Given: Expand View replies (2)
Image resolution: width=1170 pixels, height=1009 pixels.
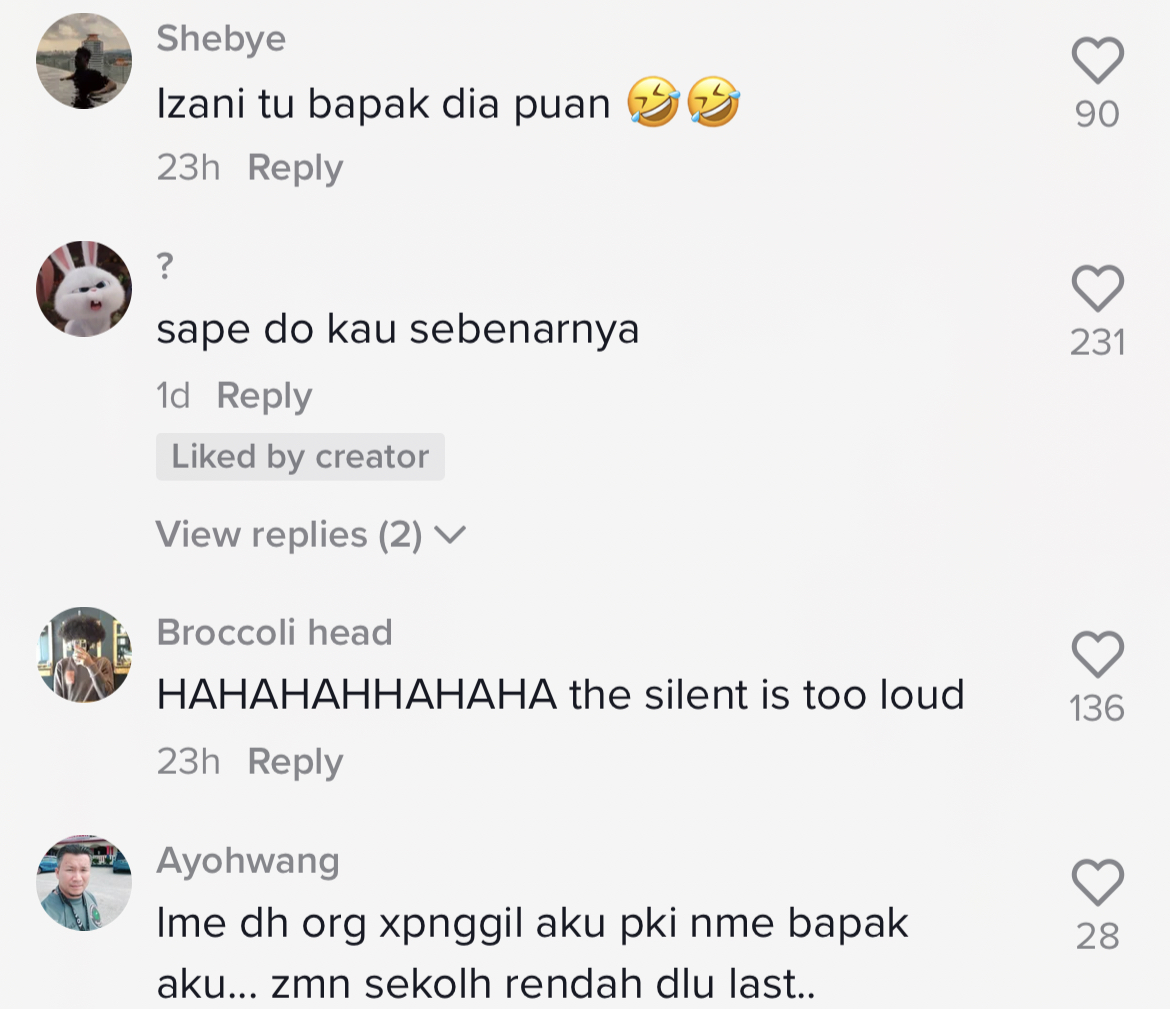Looking at the screenshot, I should [289, 535].
